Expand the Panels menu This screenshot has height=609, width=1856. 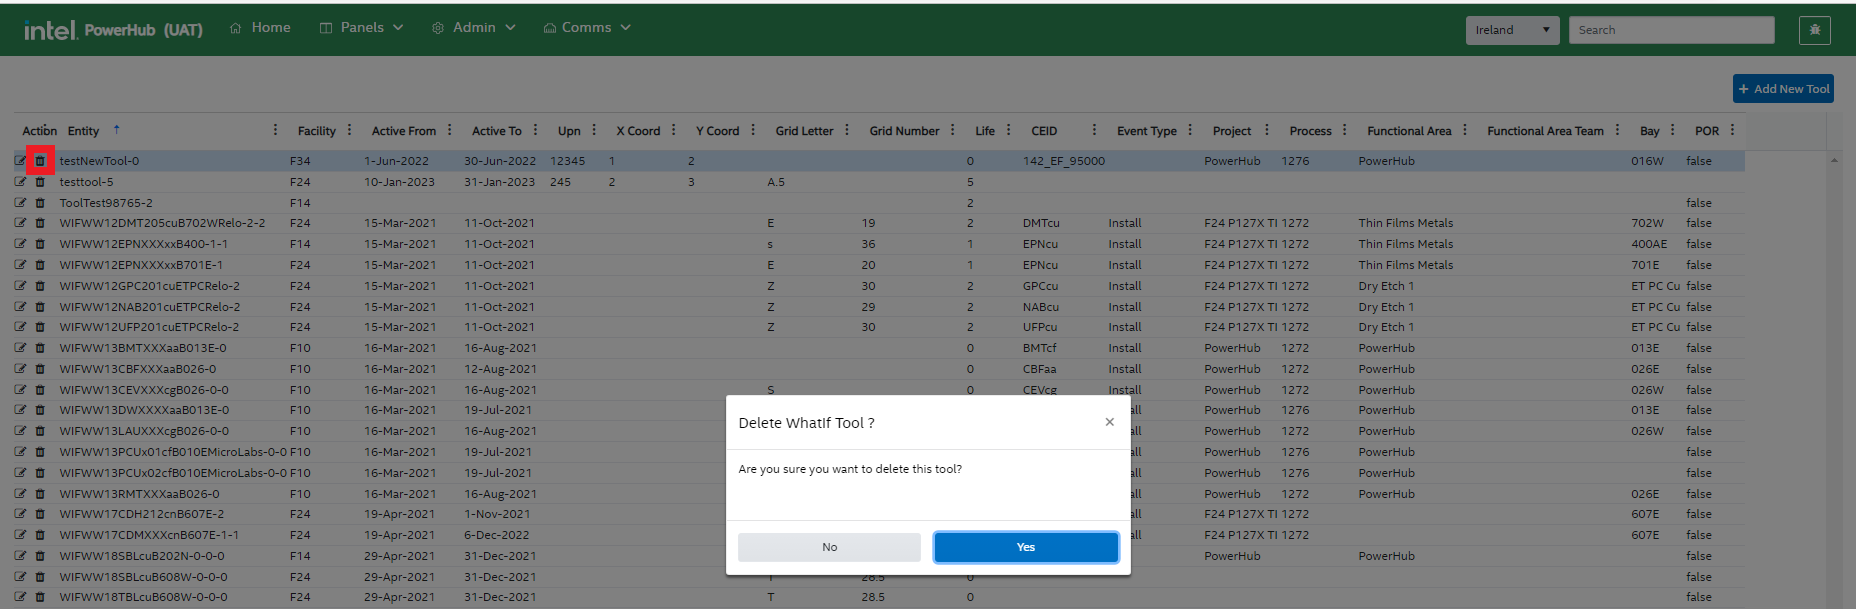(x=361, y=28)
